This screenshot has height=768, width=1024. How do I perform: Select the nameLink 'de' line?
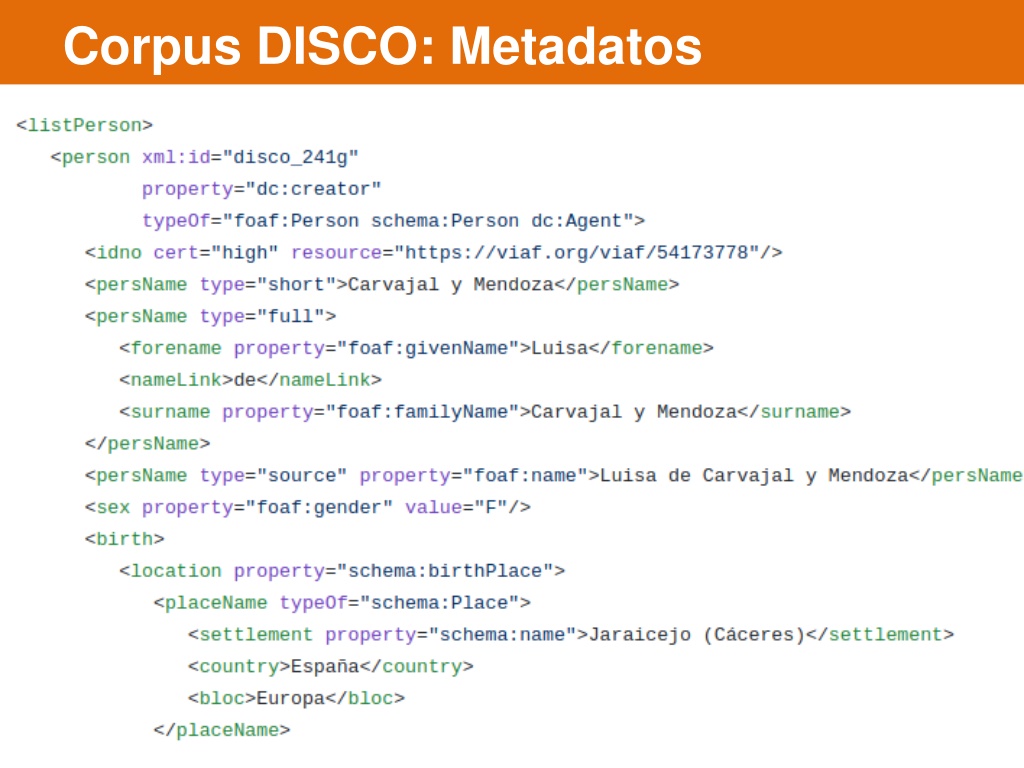[250, 380]
